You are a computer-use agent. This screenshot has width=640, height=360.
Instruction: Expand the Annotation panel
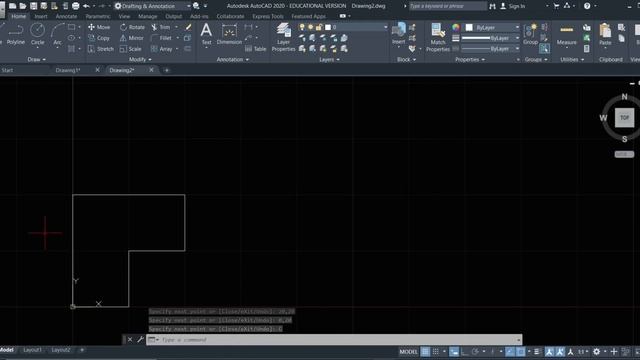point(233,60)
